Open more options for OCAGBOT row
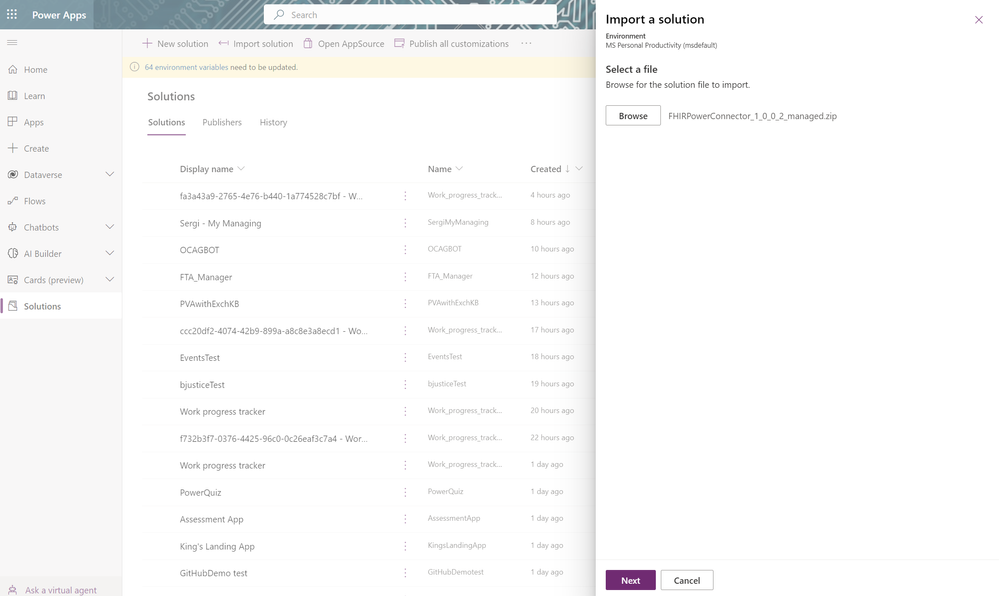Image resolution: width=999 pixels, height=596 pixels. click(x=405, y=249)
